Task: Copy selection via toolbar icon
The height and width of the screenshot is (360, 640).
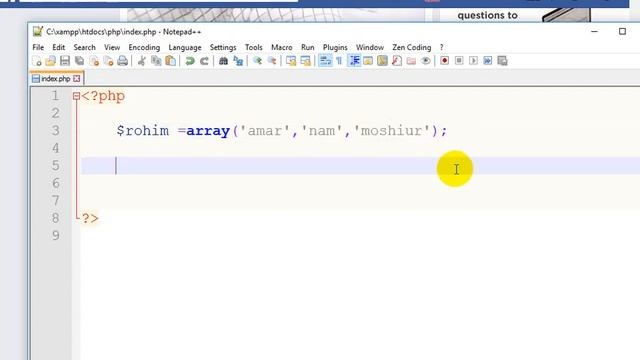Action: pyautogui.click(x=156, y=61)
